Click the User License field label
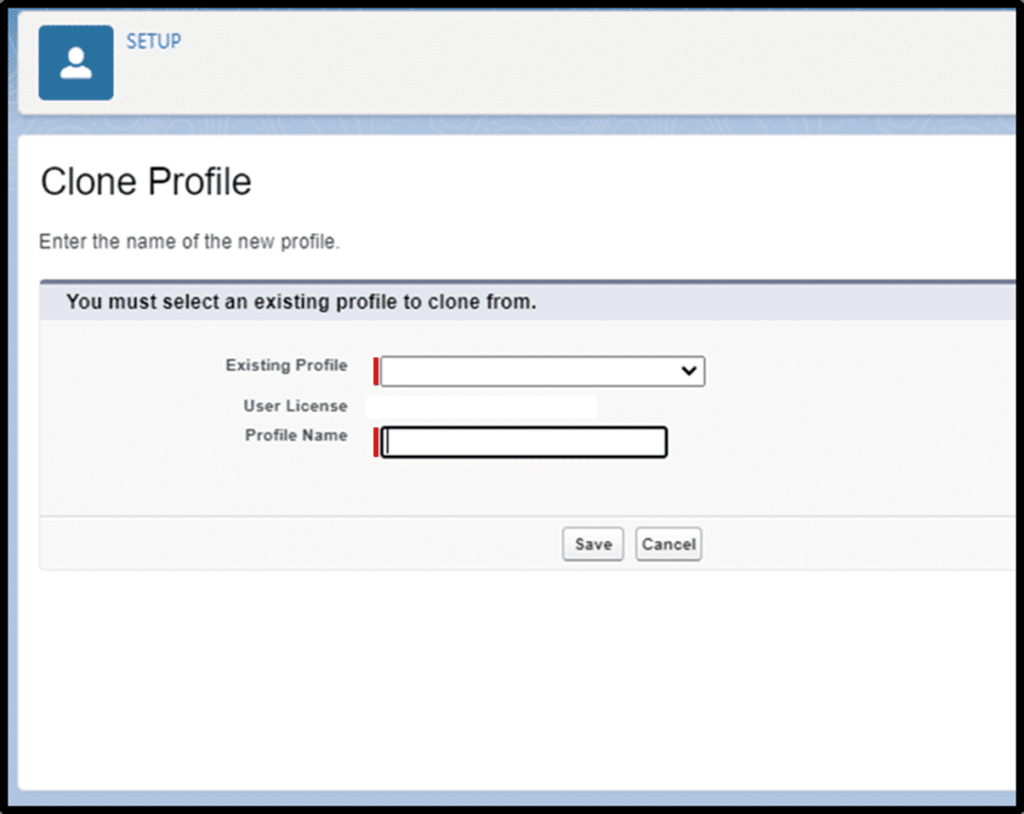The height and width of the screenshot is (814, 1024). 295,406
